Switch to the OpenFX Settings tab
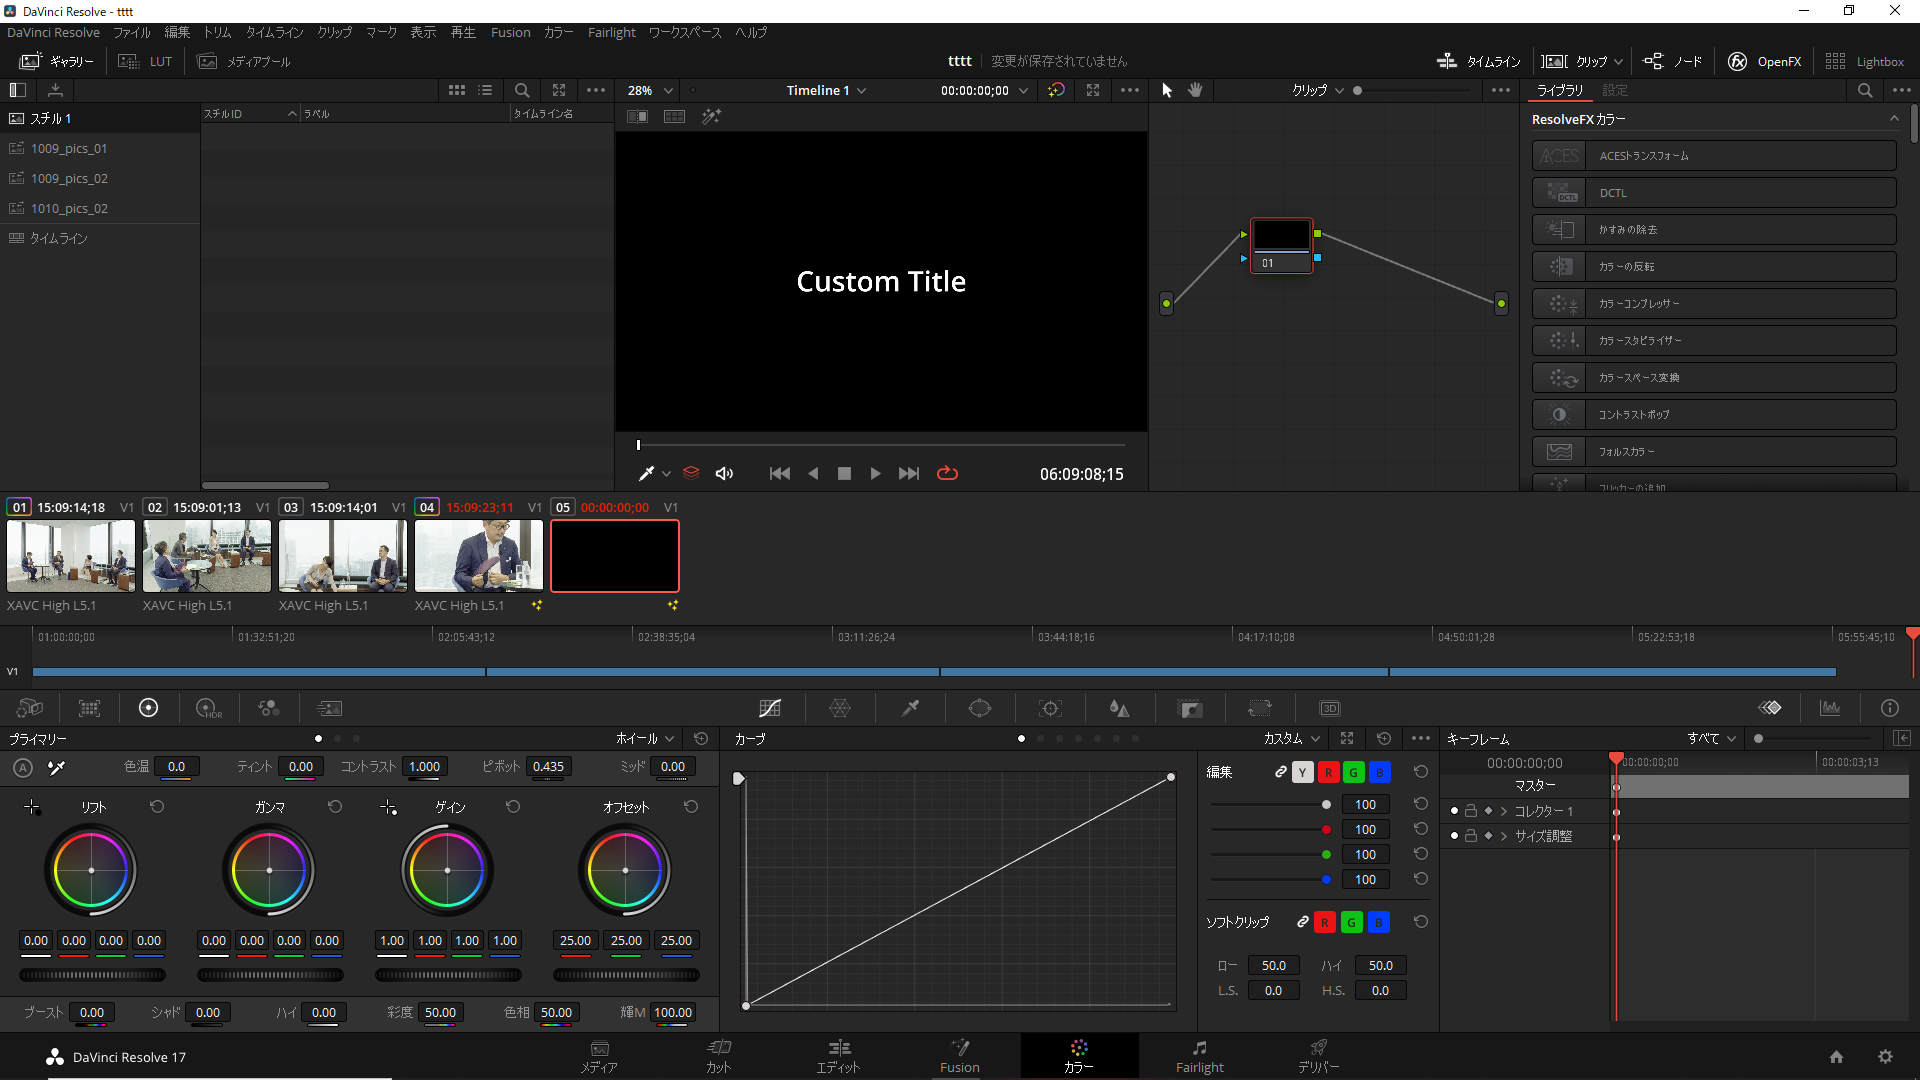The height and width of the screenshot is (1080, 1920). (x=1614, y=90)
